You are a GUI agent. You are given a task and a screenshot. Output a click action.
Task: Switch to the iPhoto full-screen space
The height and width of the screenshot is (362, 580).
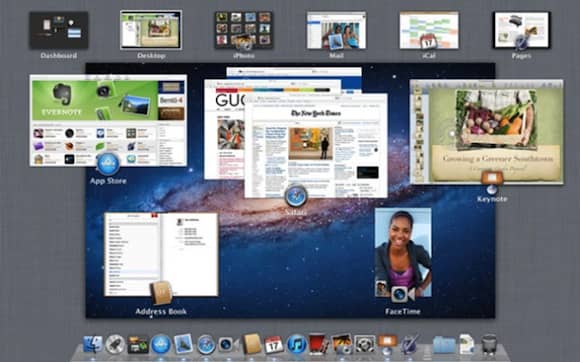tap(244, 30)
